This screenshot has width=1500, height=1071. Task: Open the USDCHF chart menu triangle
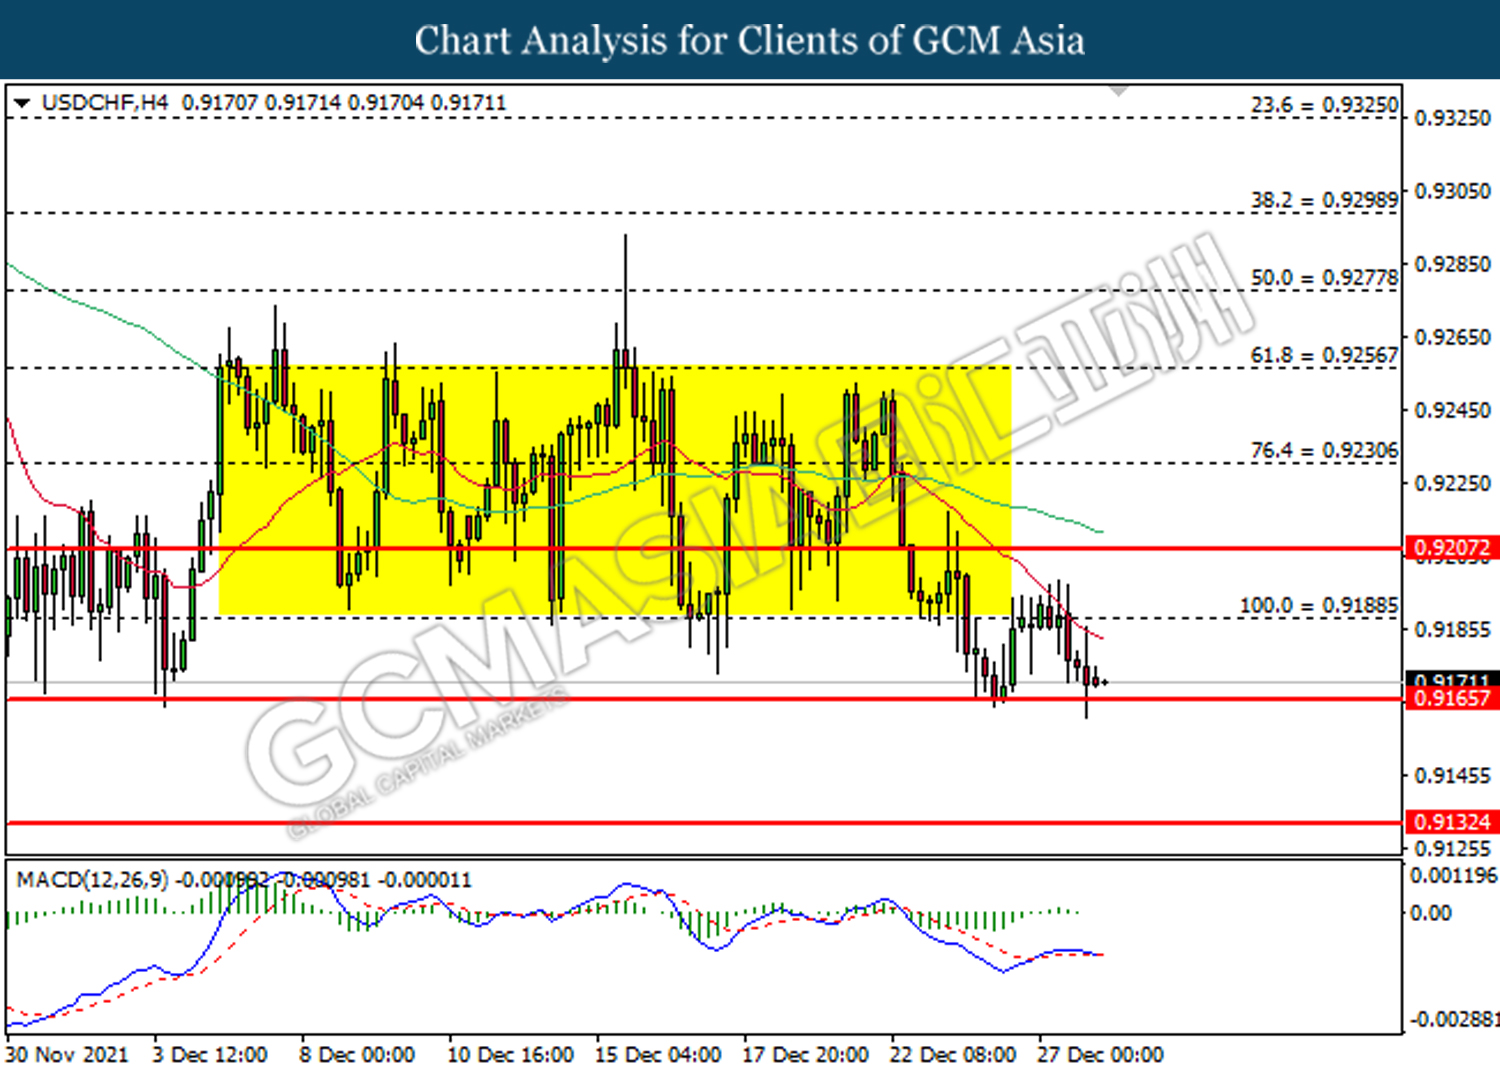point(22,103)
